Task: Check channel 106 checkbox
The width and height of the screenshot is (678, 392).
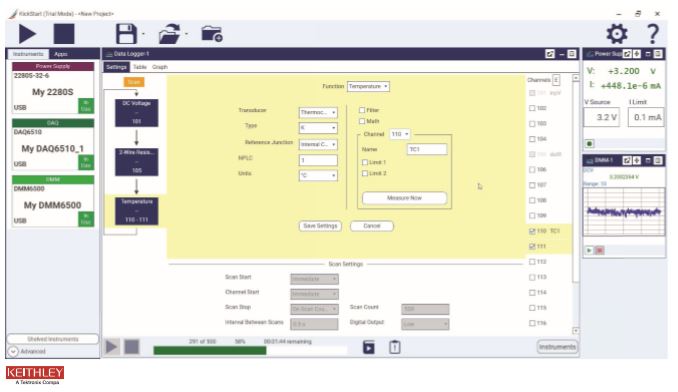Action: click(x=532, y=169)
